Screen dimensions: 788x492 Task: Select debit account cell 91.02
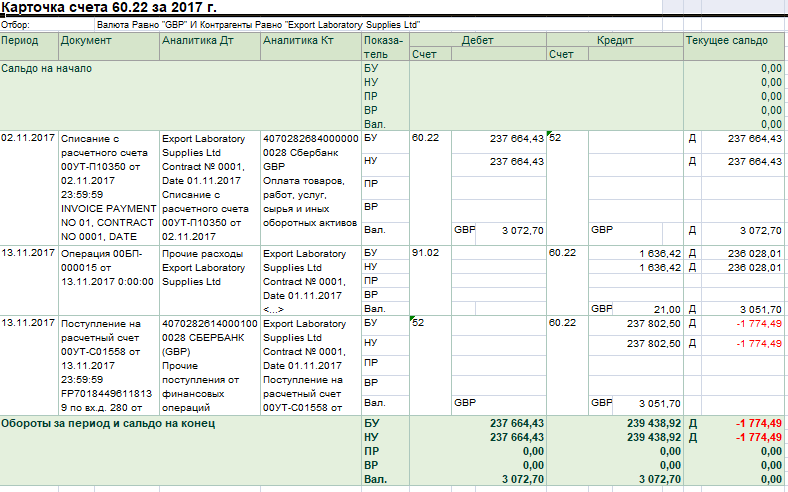tap(426, 254)
